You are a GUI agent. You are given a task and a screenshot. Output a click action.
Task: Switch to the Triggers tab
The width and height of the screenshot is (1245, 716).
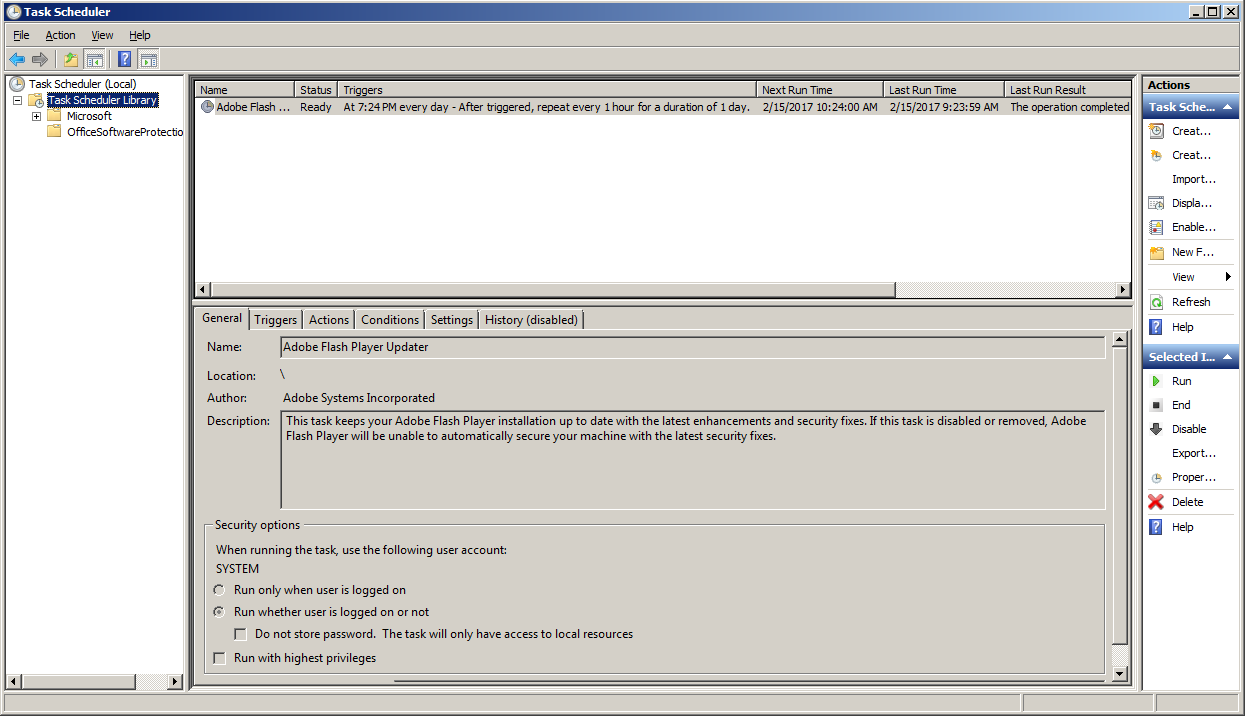(x=275, y=320)
